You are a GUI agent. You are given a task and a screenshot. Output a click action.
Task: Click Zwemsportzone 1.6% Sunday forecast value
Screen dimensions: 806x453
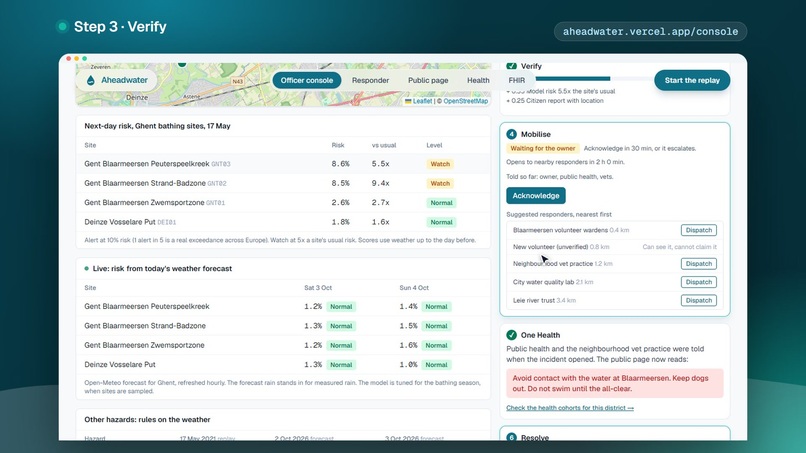[x=408, y=345]
